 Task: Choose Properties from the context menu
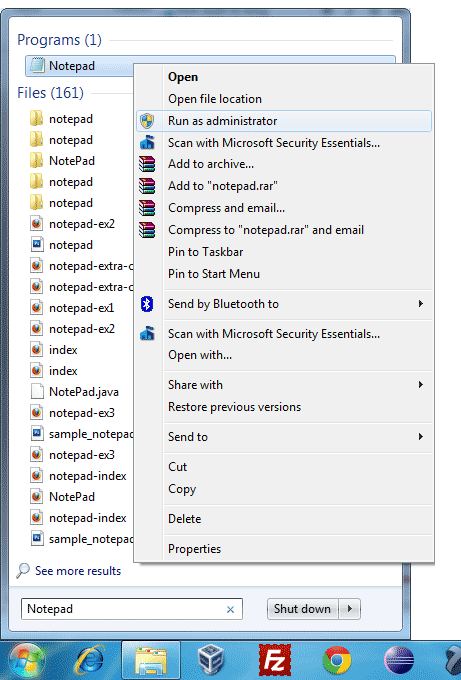194,549
